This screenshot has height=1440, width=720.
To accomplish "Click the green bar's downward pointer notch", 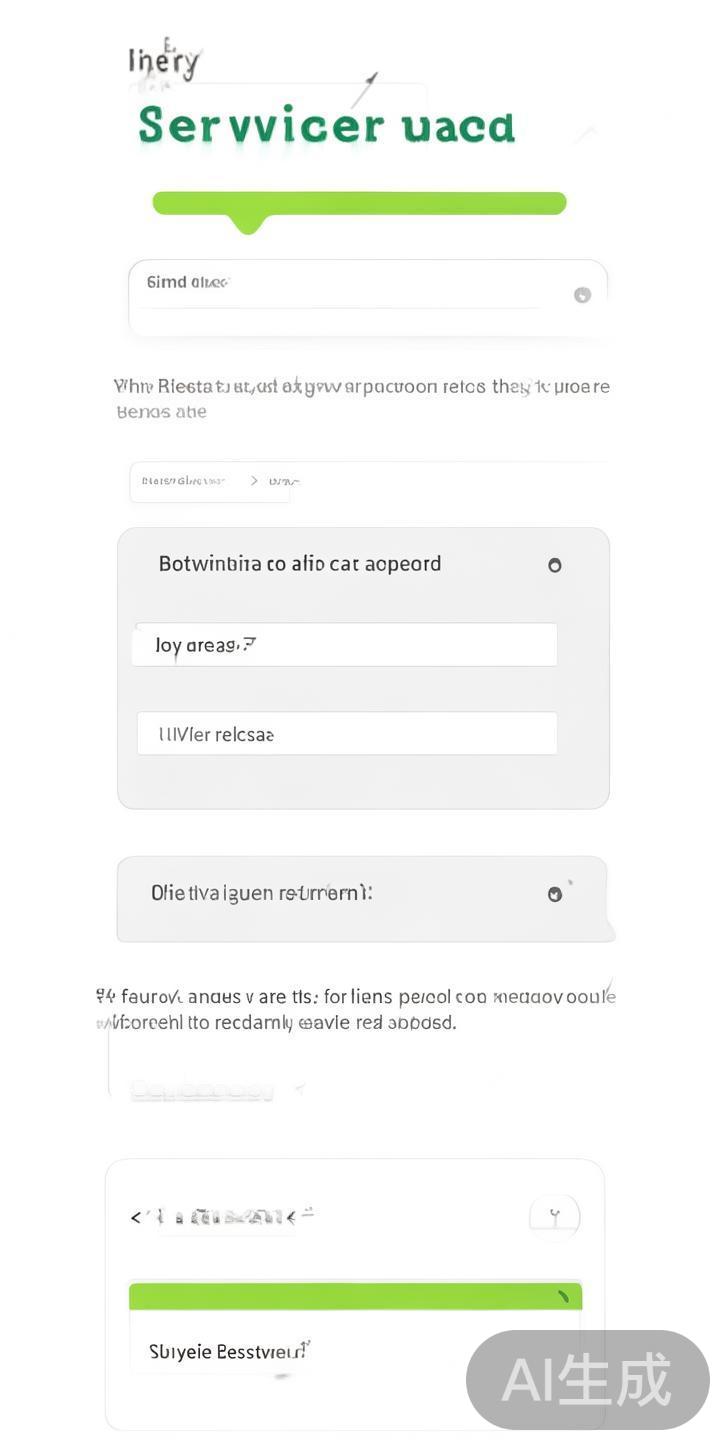I will pos(248,224).
